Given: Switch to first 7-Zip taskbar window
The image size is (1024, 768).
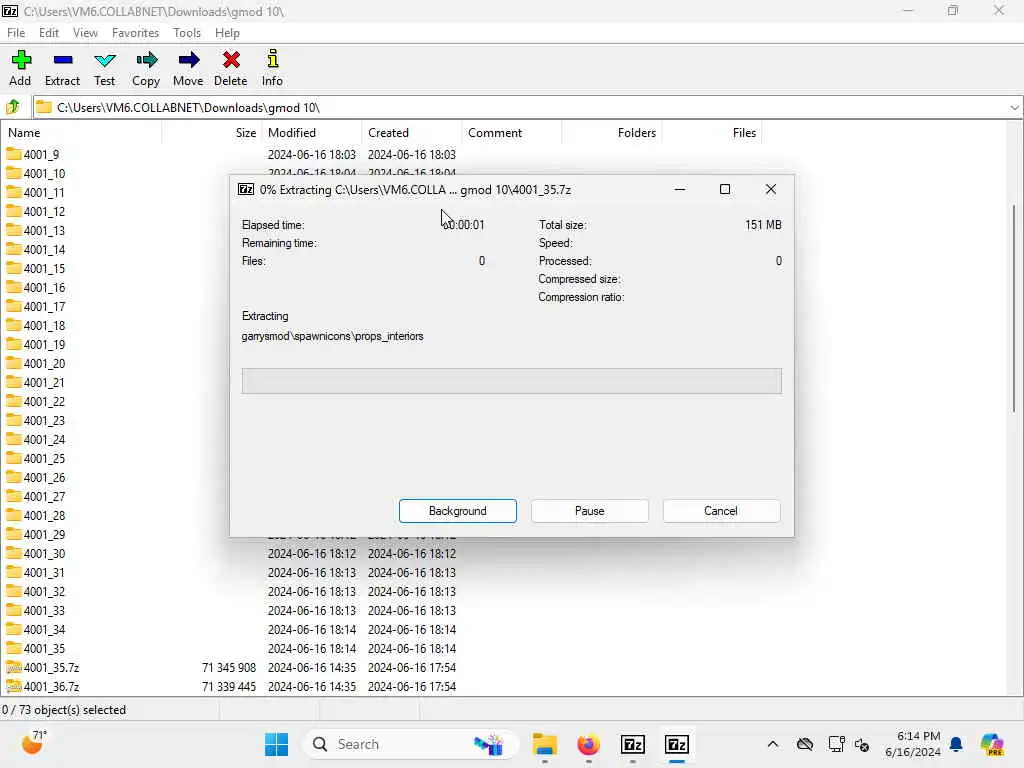Looking at the screenshot, I should tap(633, 744).
